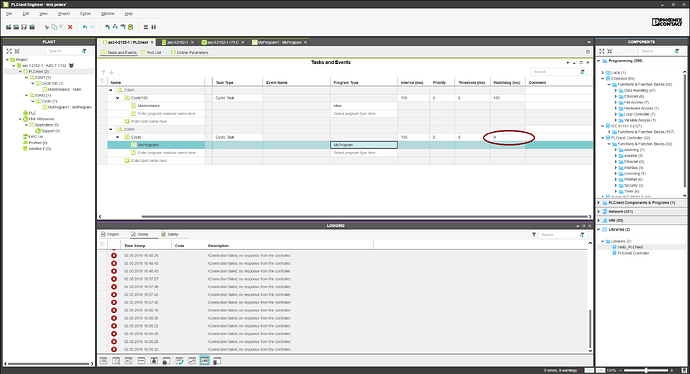This screenshot has width=690, height=374.
Task: Click the move-down arrow above the task table
Action: click(x=111, y=72)
